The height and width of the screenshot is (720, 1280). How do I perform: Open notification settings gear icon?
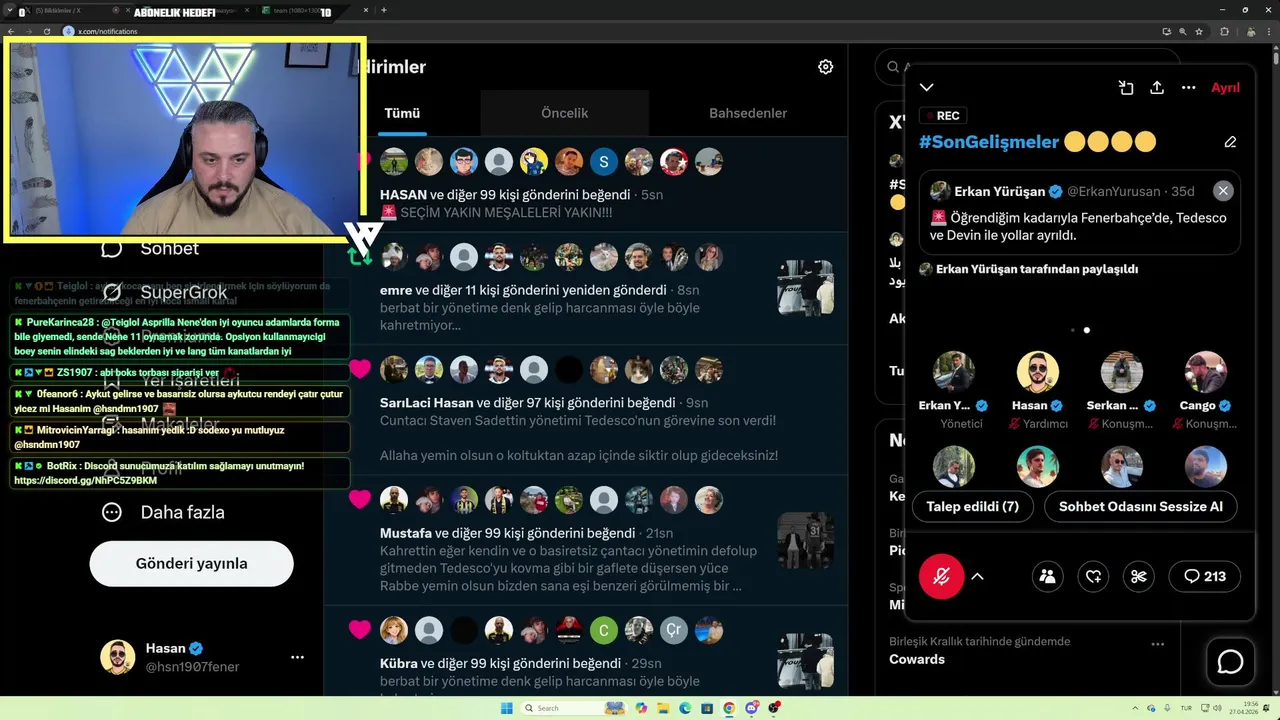tap(825, 67)
